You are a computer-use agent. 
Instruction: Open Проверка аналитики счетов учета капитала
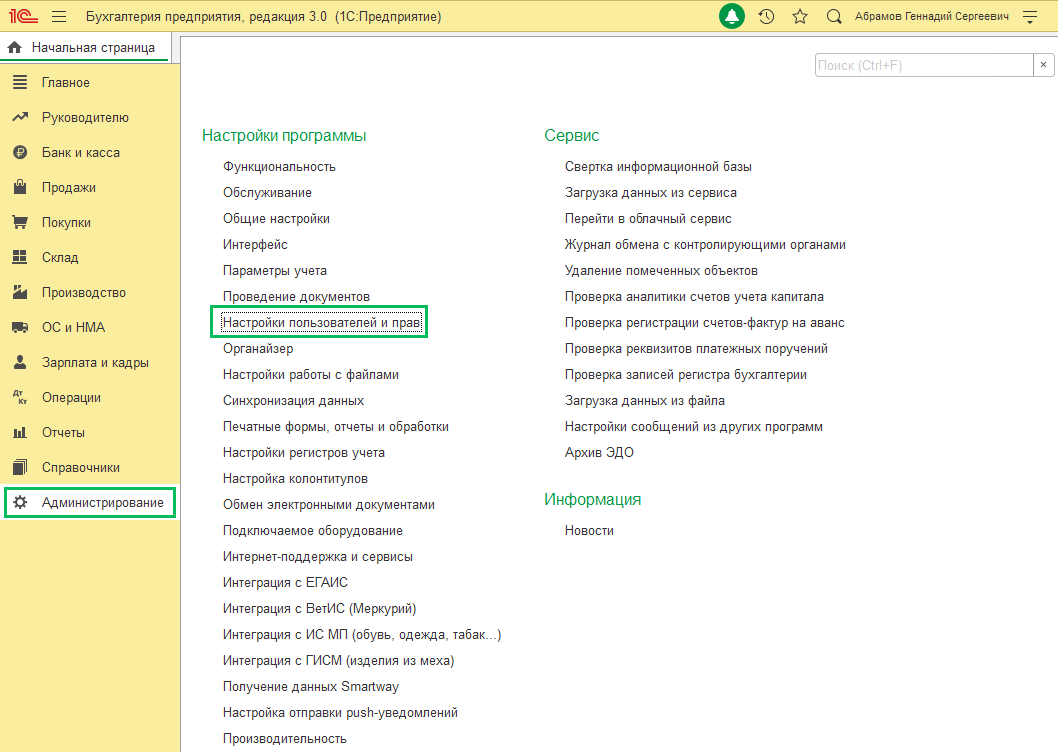pos(694,296)
